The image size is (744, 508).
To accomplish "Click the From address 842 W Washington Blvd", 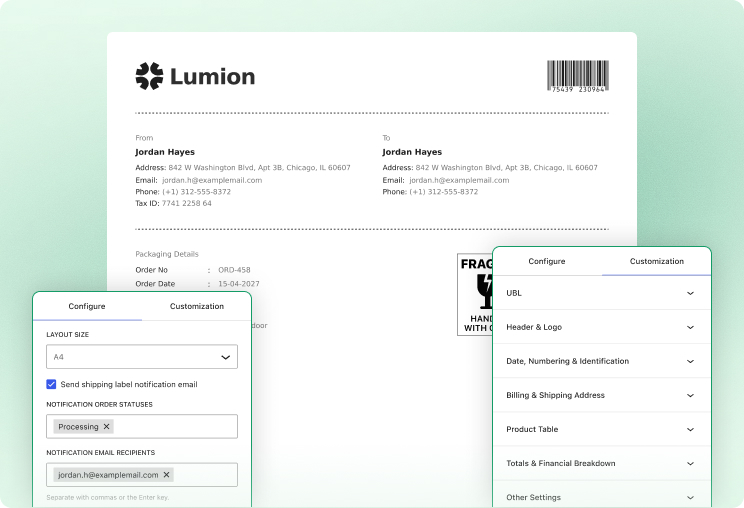I will (x=260, y=167).
